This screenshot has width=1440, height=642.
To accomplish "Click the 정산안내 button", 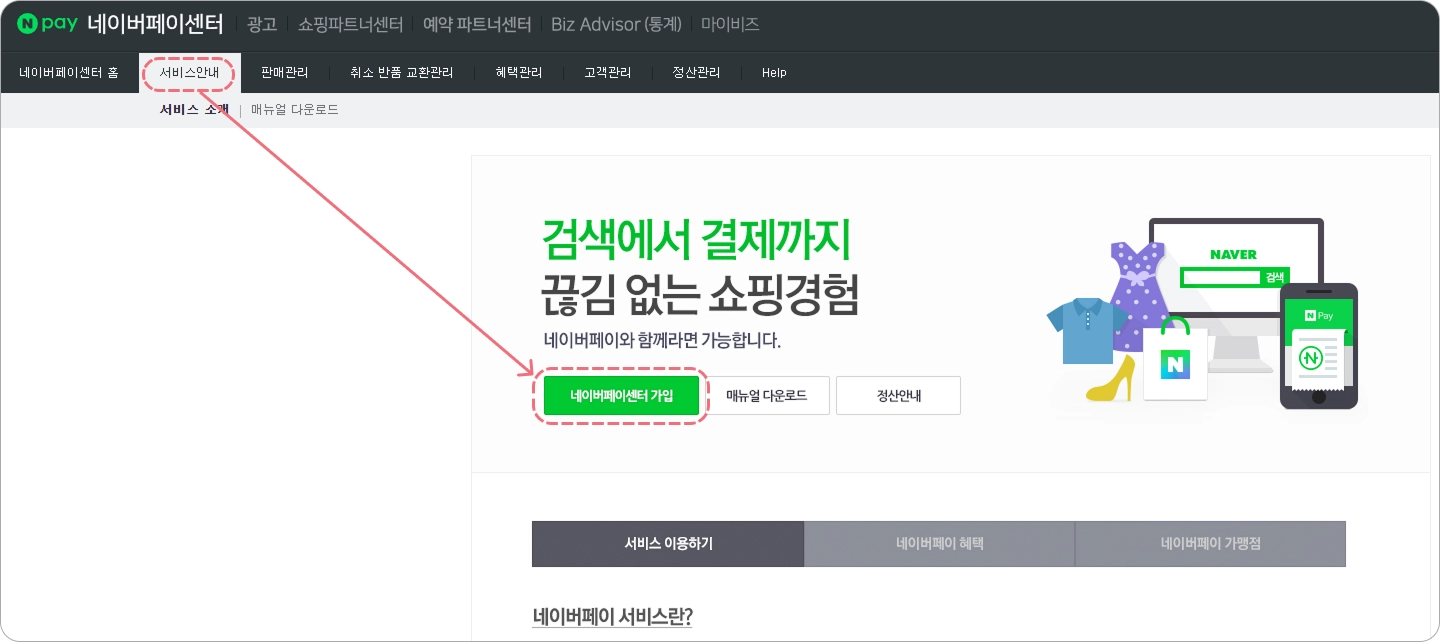I will tap(899, 396).
